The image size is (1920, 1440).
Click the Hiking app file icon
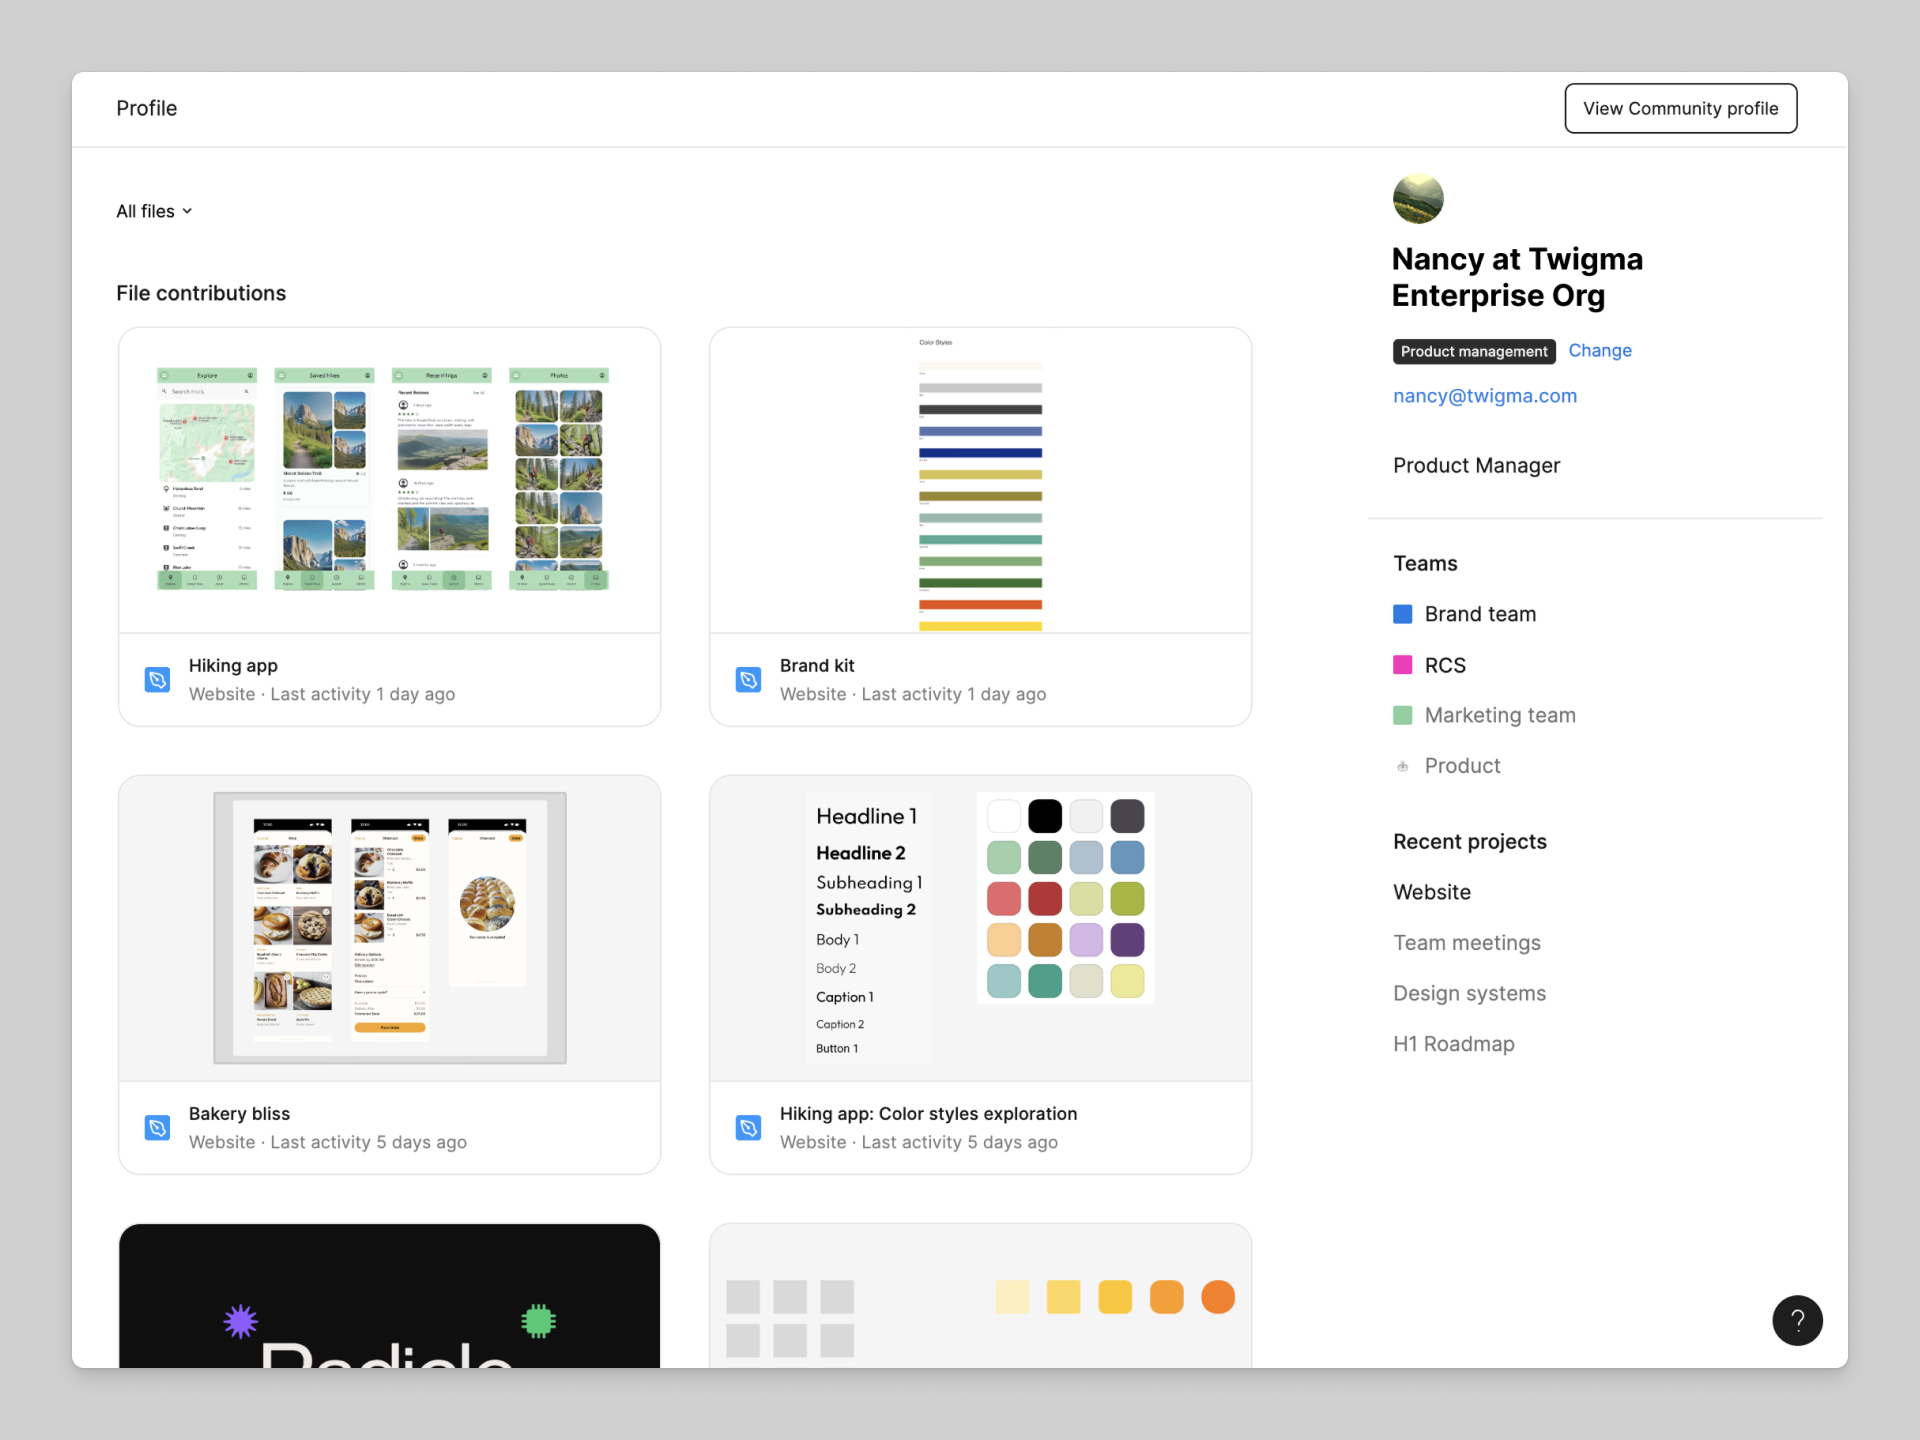[x=157, y=680]
